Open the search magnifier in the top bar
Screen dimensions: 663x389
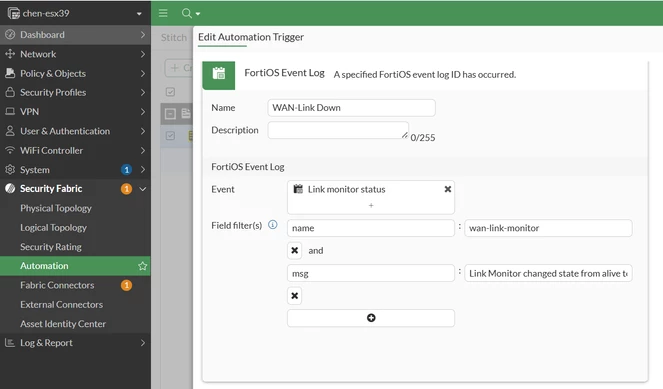coord(186,13)
